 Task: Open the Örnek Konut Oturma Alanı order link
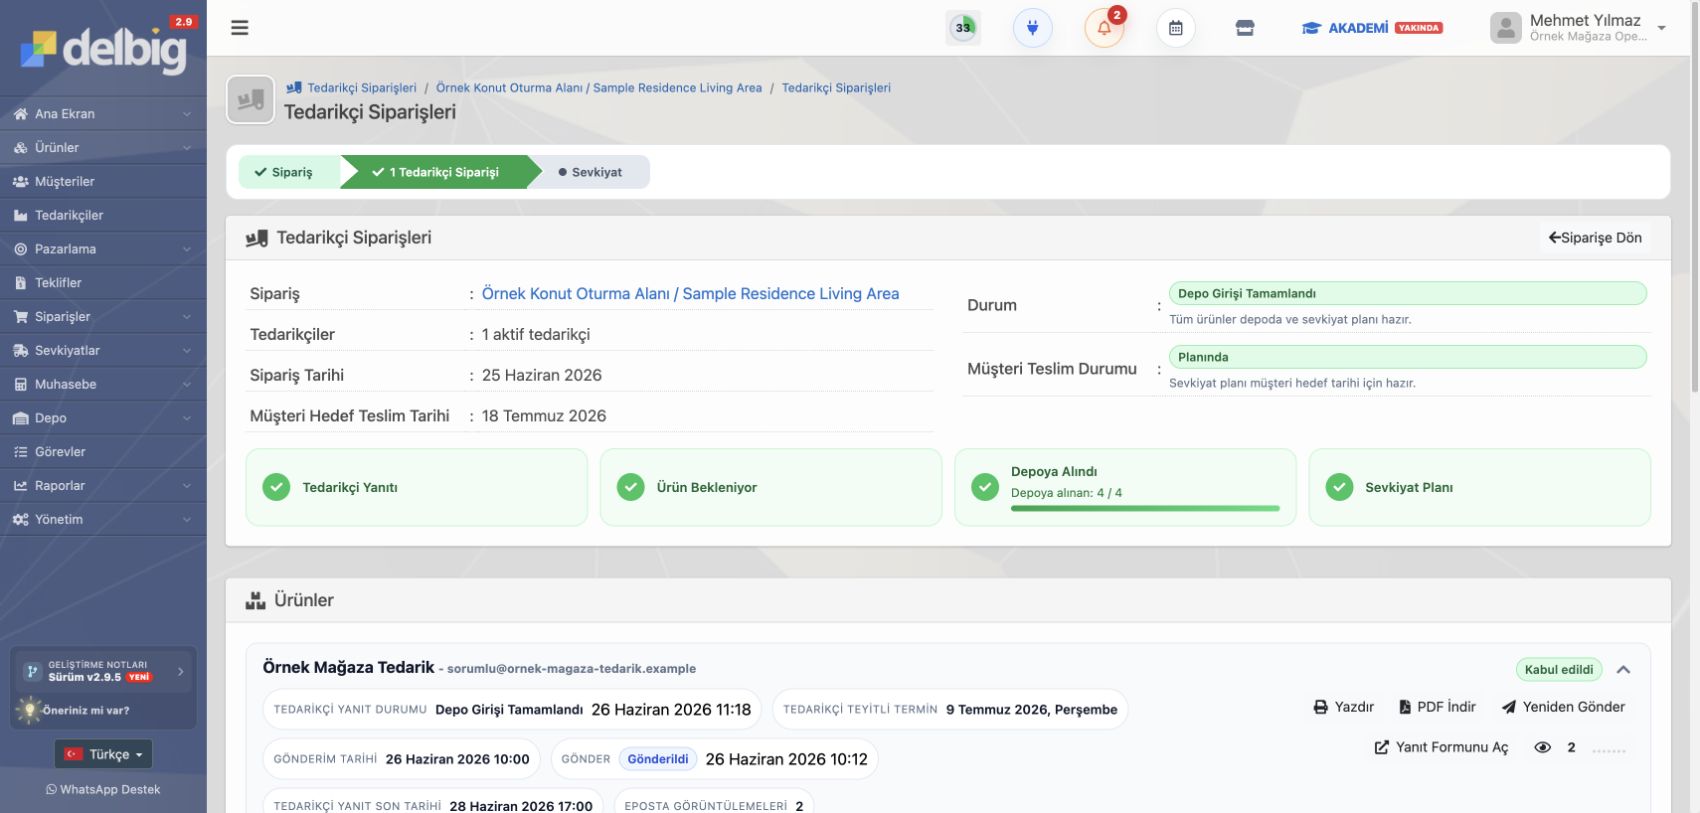[x=690, y=294]
